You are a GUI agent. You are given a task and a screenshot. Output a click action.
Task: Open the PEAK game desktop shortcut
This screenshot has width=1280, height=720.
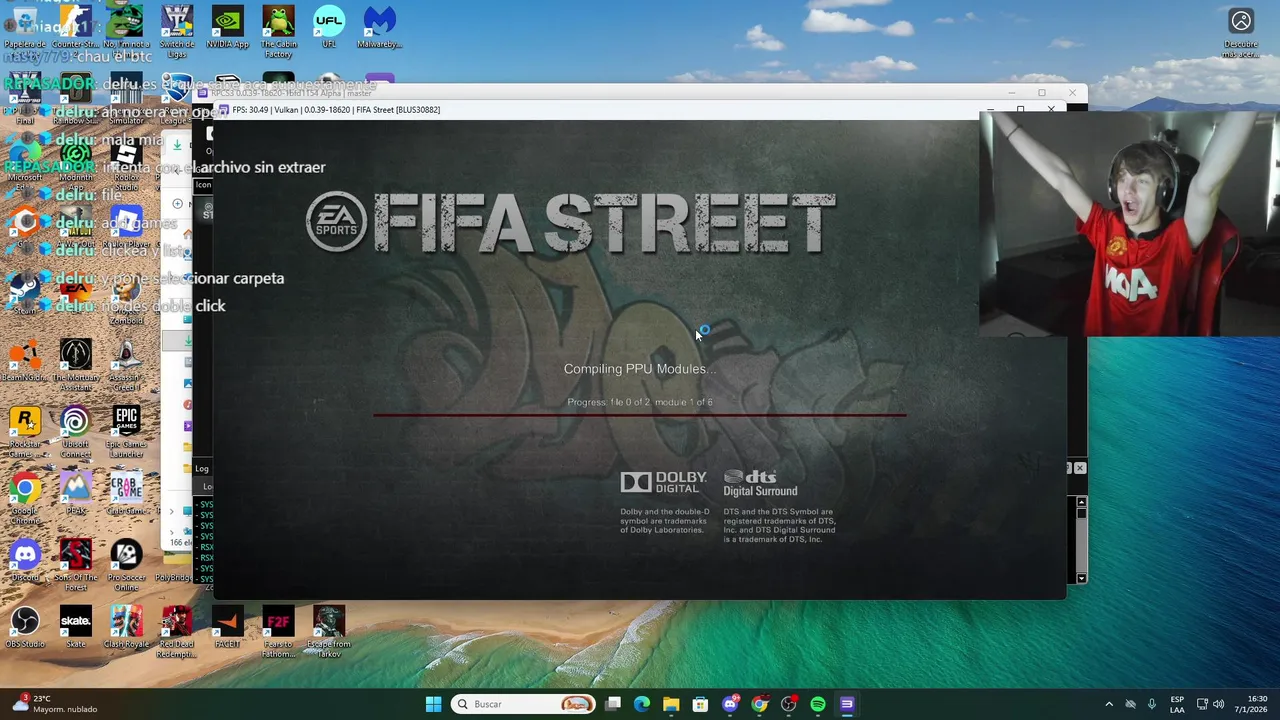(x=75, y=494)
